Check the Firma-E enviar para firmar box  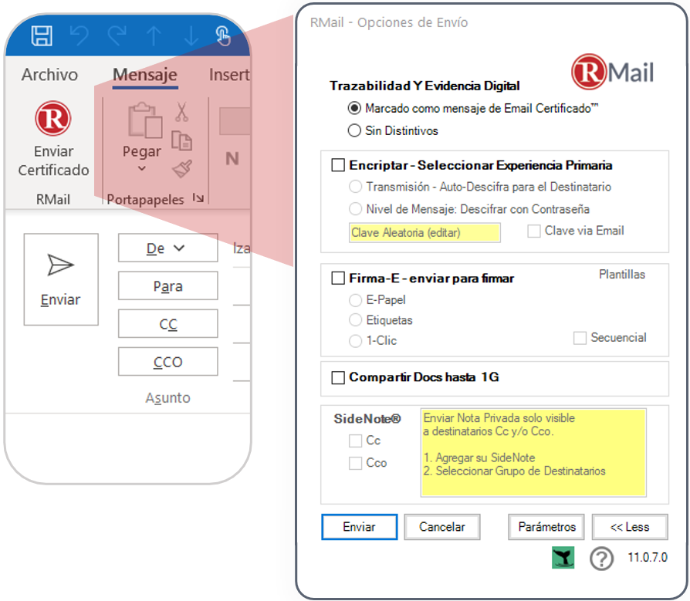click(337, 278)
